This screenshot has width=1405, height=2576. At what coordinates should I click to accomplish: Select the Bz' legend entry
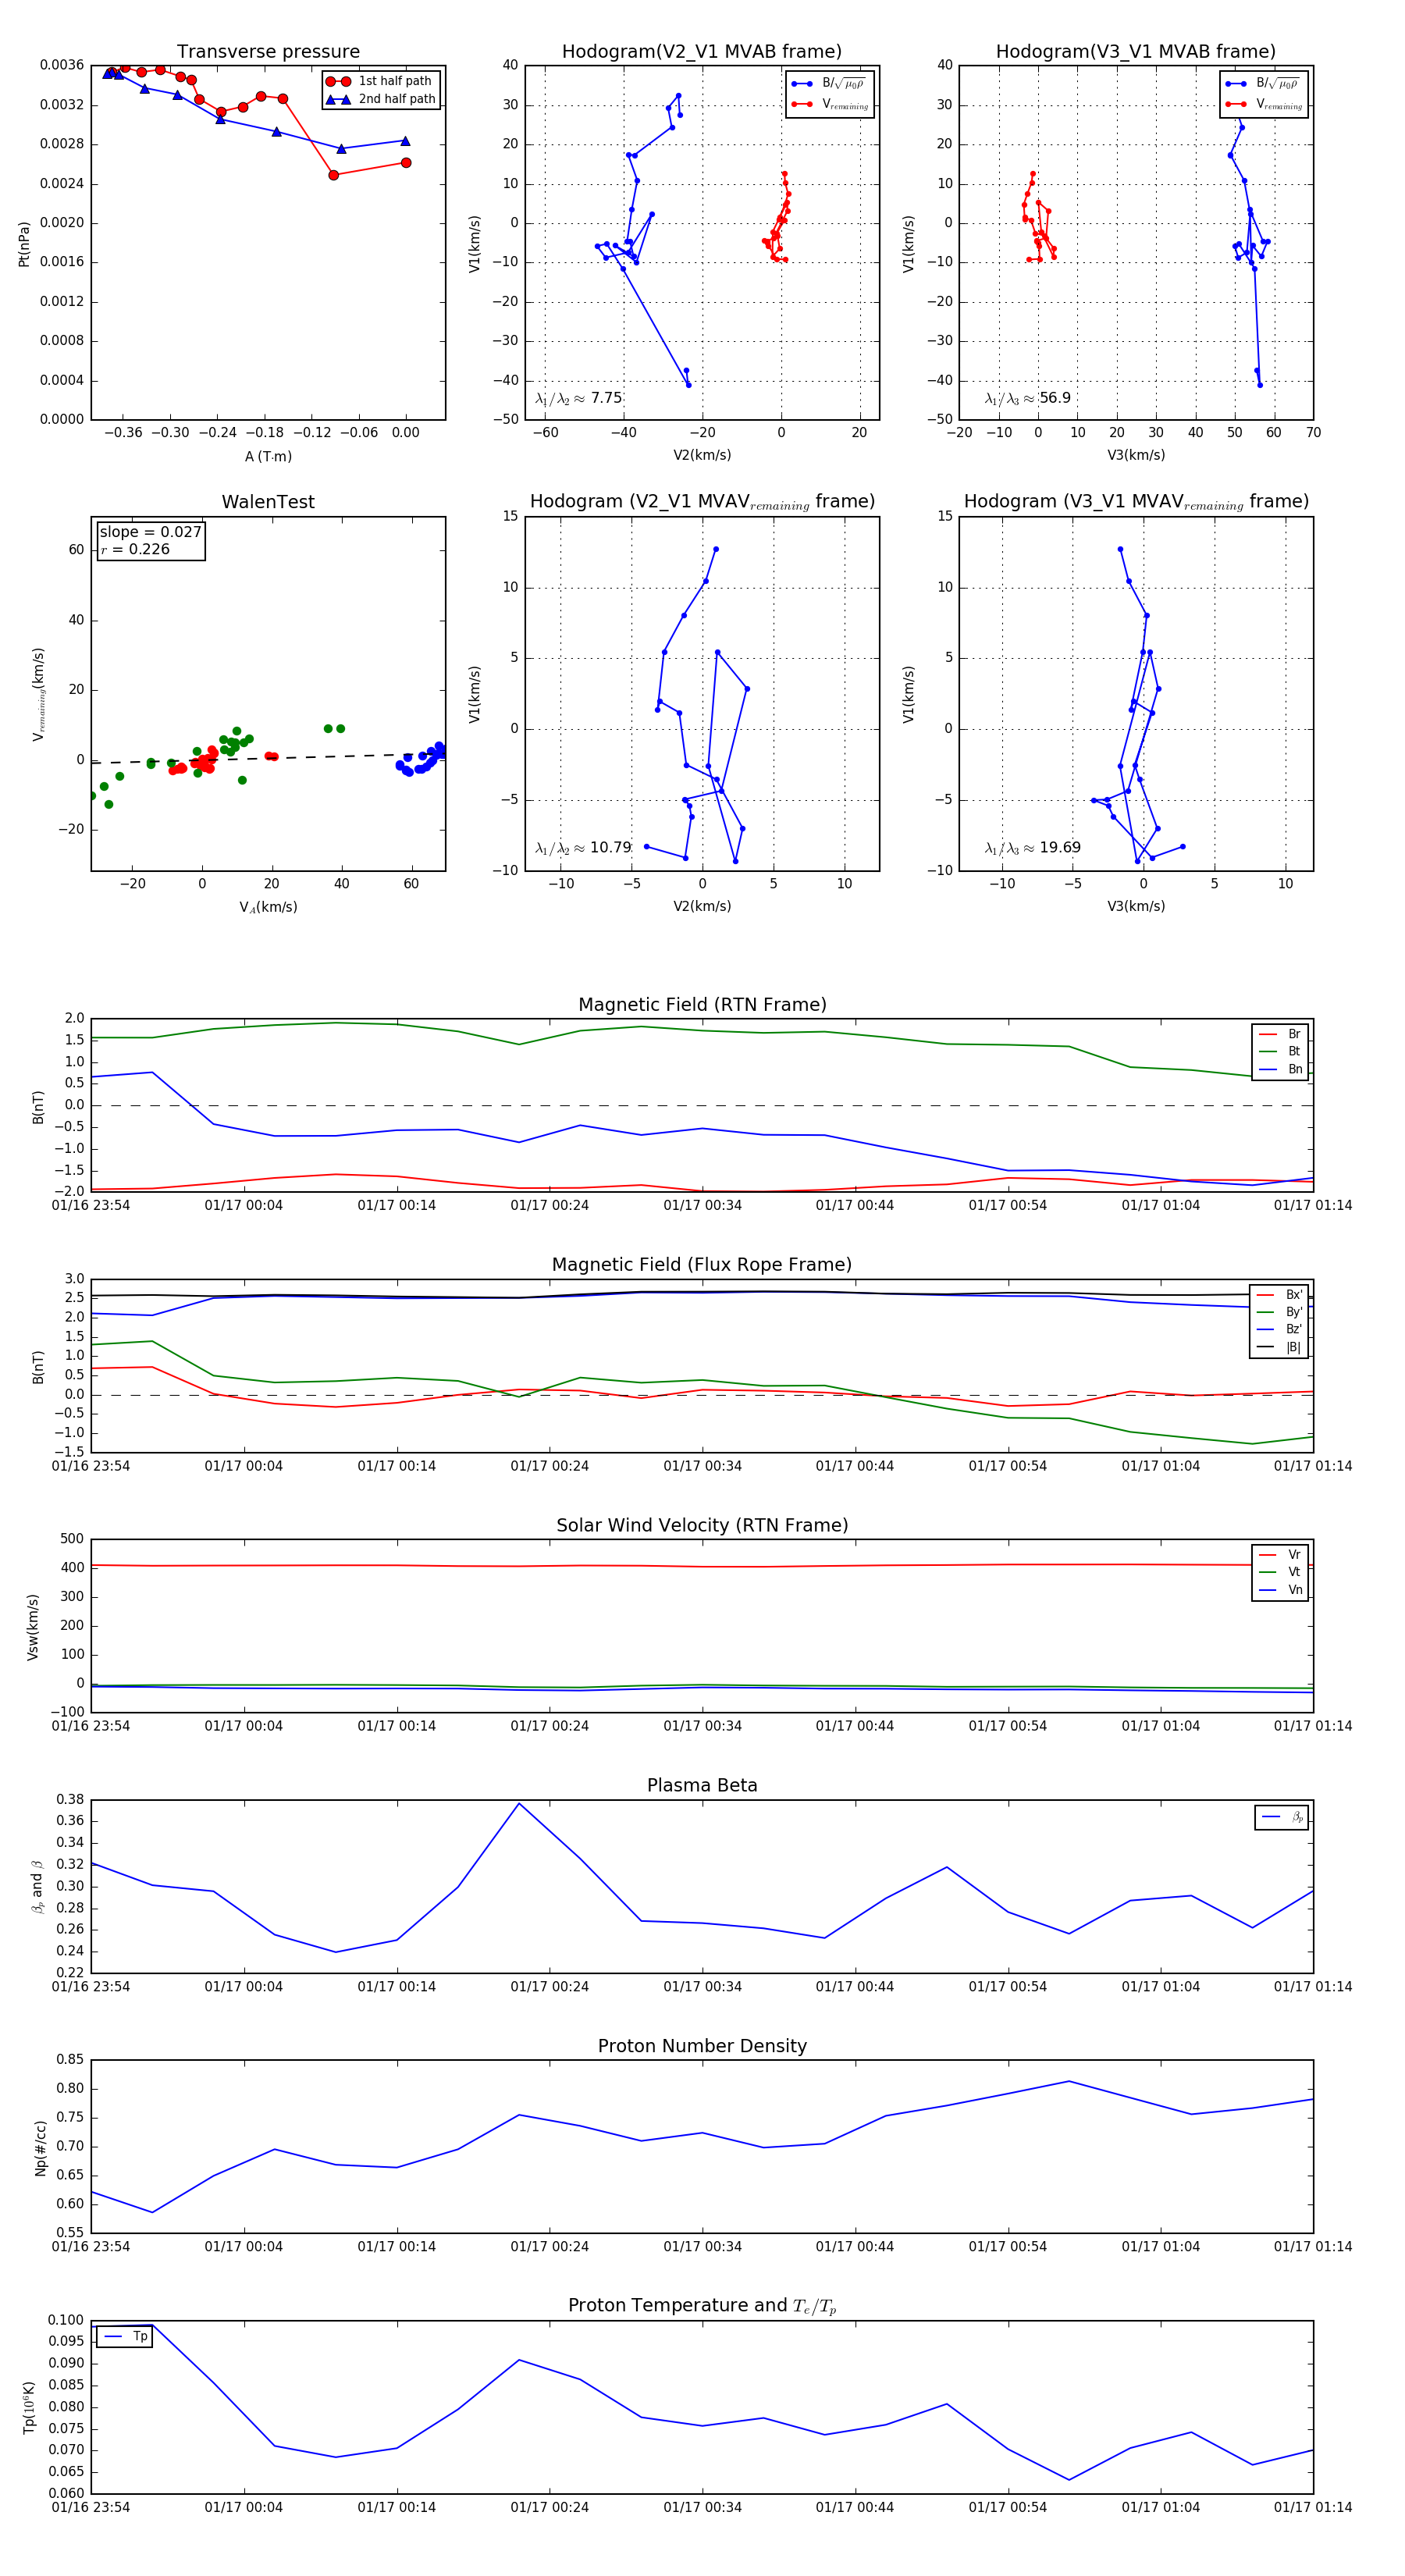pos(1280,1329)
